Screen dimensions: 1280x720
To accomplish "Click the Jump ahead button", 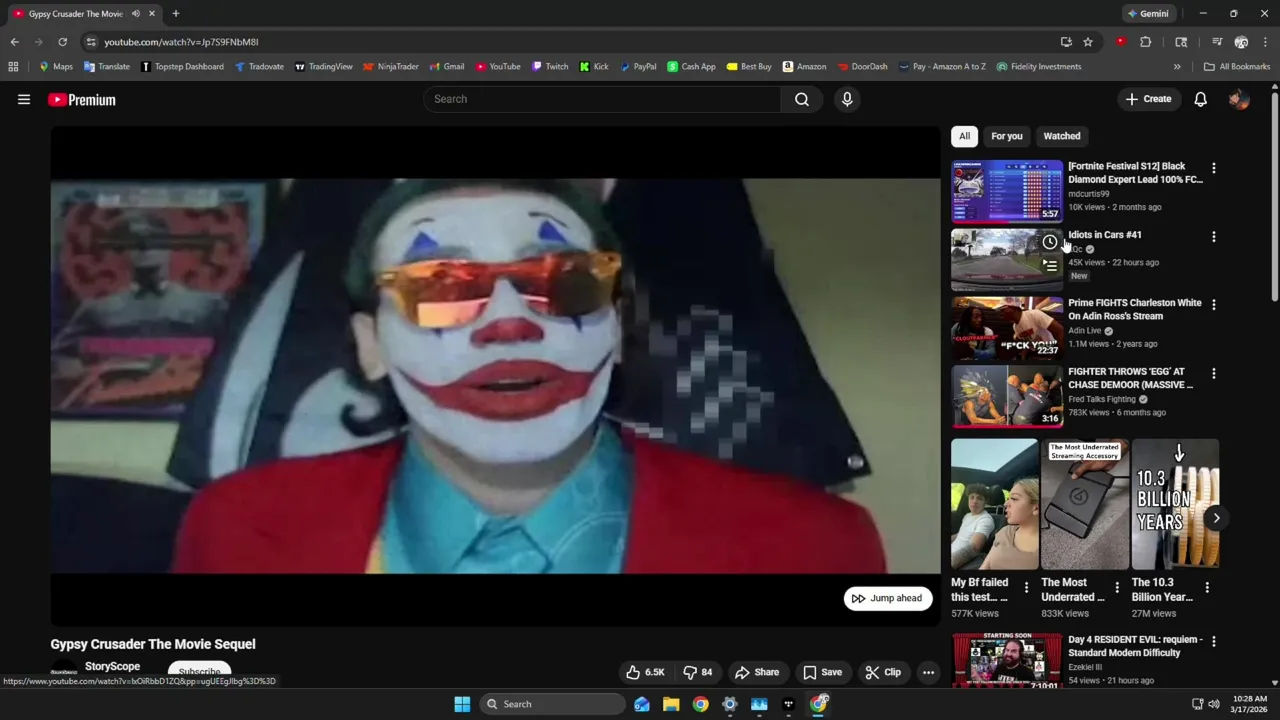I will point(887,598).
